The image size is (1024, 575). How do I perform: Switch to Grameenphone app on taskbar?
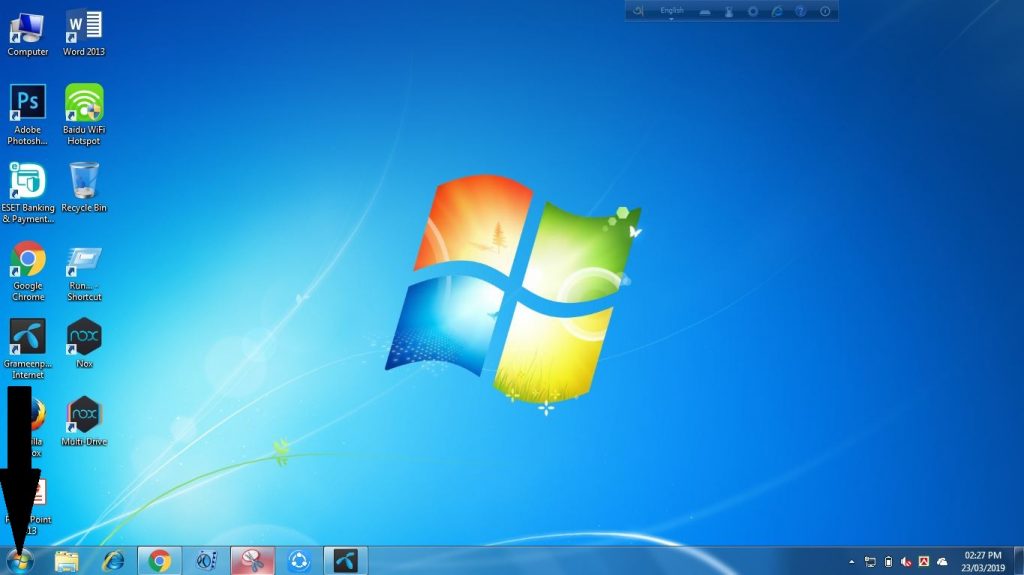pos(345,561)
